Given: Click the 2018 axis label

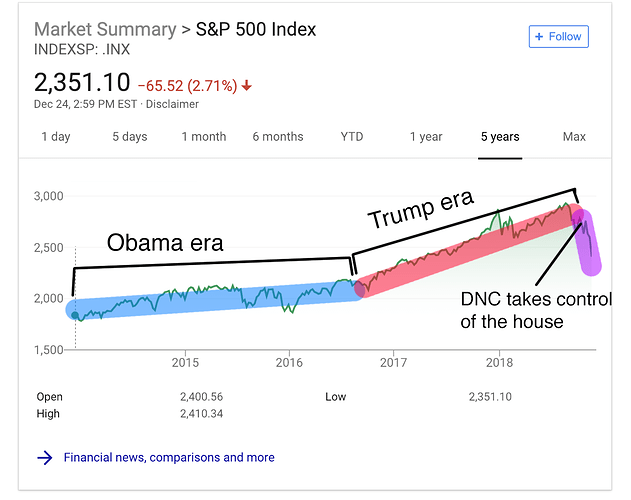Looking at the screenshot, I should pos(499,363).
